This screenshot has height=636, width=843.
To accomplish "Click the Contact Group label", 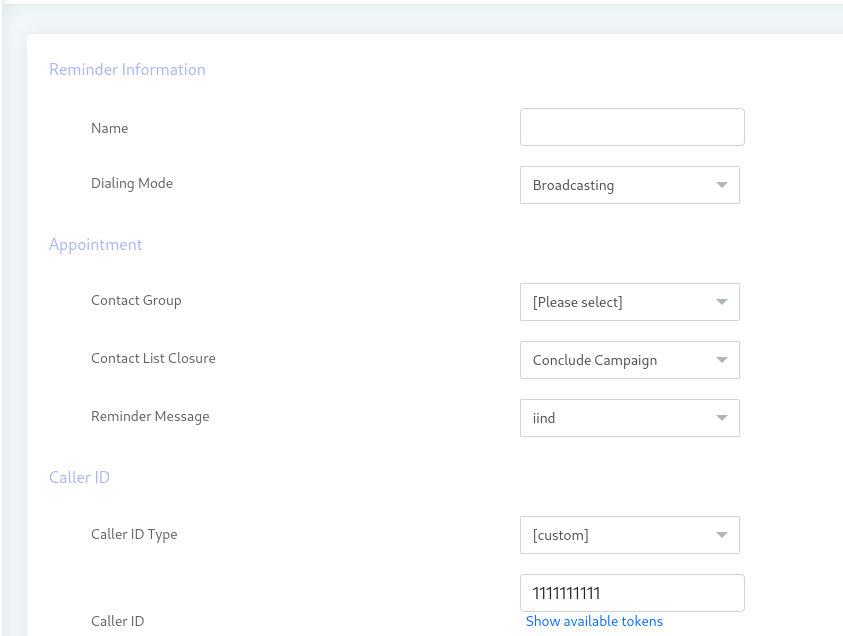I will click(x=136, y=300).
